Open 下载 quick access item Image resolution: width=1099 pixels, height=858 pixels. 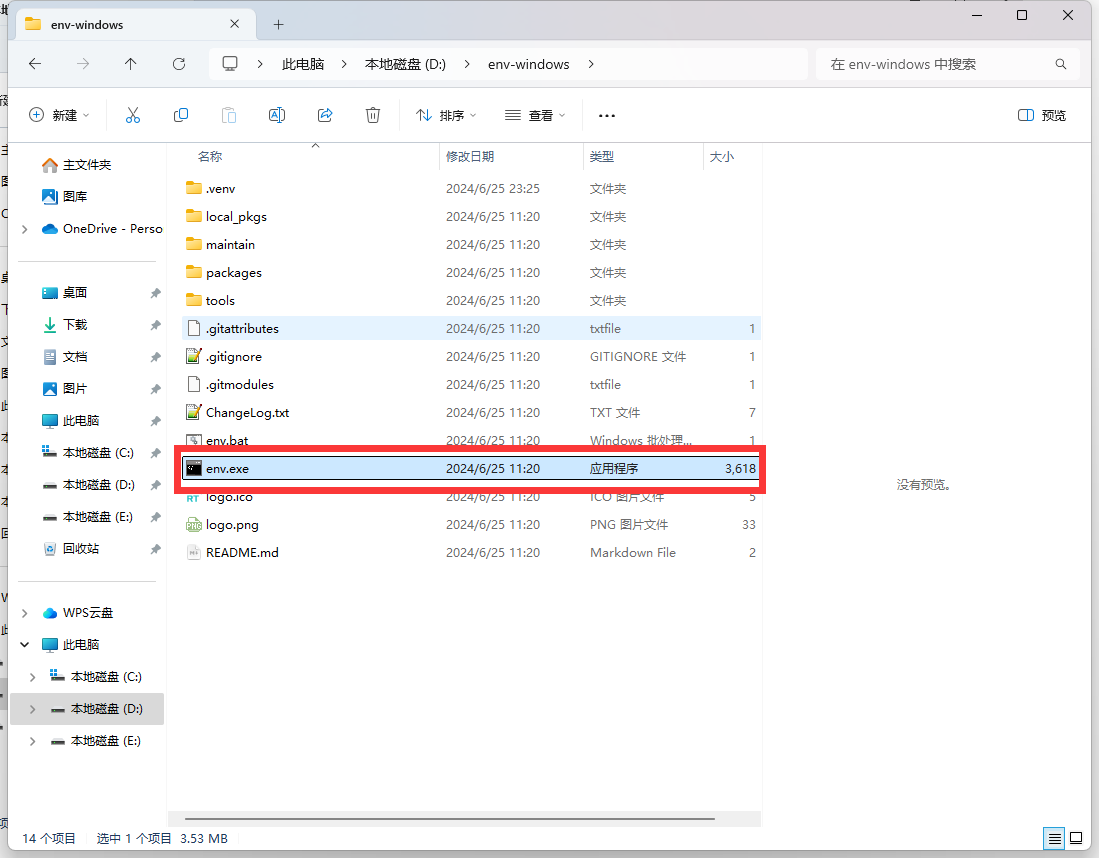point(64,325)
